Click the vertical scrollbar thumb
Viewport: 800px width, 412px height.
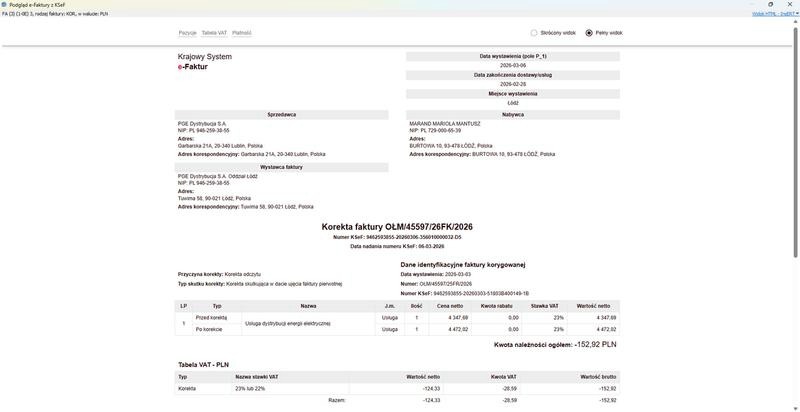pyautogui.click(x=796, y=143)
